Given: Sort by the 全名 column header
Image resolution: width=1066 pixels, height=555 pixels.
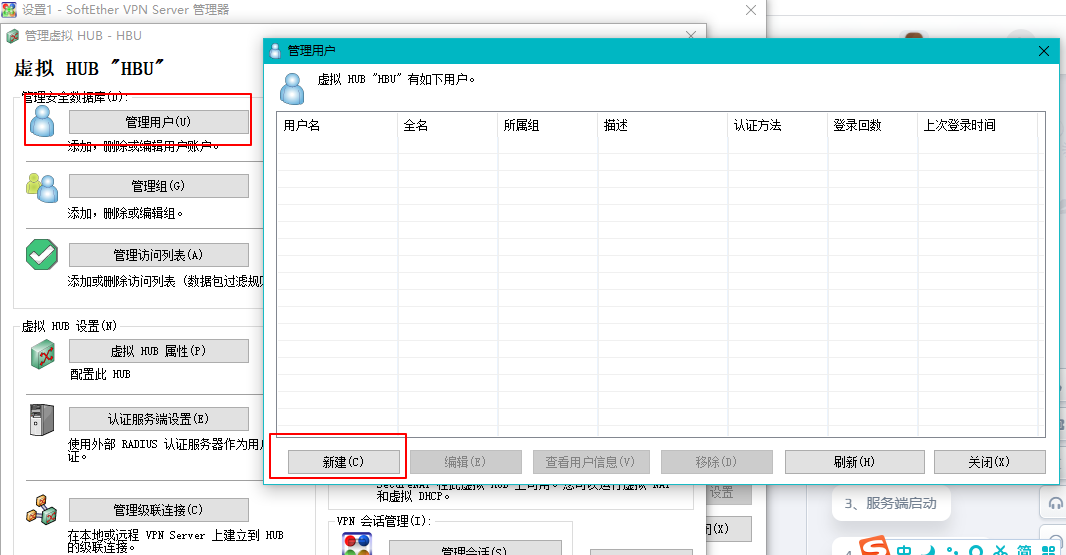Looking at the screenshot, I should pyautogui.click(x=447, y=125).
